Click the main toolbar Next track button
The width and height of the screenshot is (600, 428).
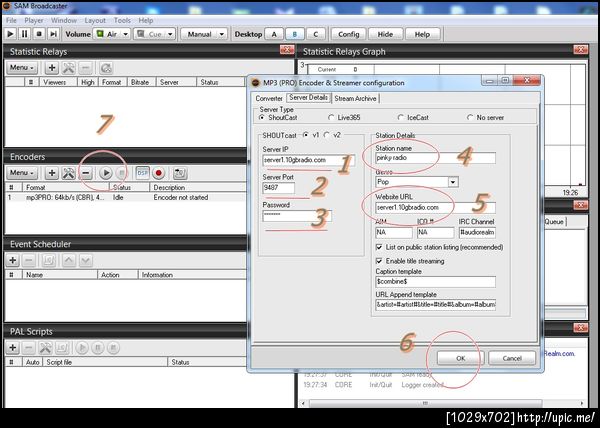[54, 34]
